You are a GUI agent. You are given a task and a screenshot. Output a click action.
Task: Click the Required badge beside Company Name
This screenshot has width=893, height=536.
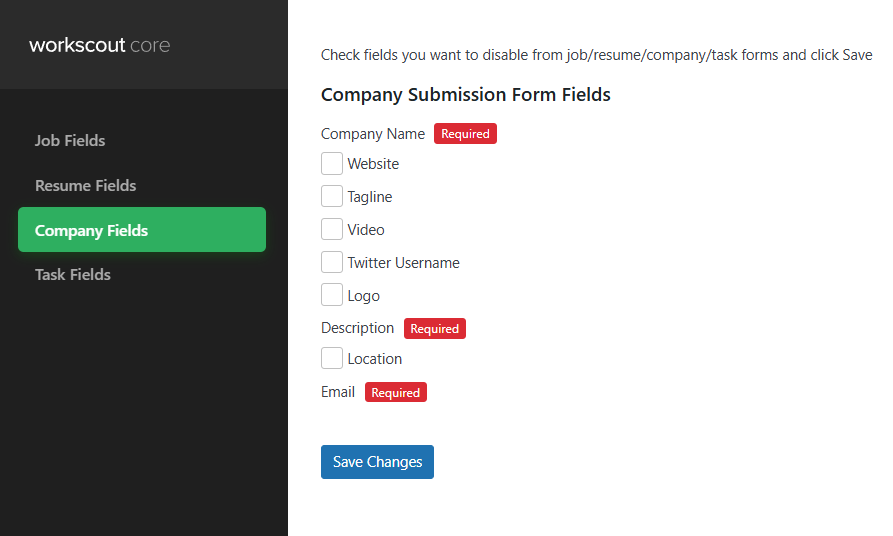coord(465,134)
